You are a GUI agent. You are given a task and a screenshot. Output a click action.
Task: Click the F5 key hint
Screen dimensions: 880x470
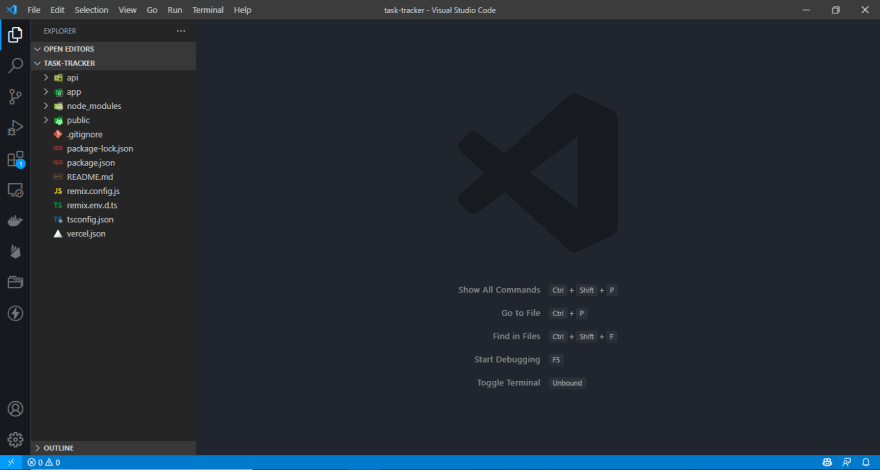point(556,359)
